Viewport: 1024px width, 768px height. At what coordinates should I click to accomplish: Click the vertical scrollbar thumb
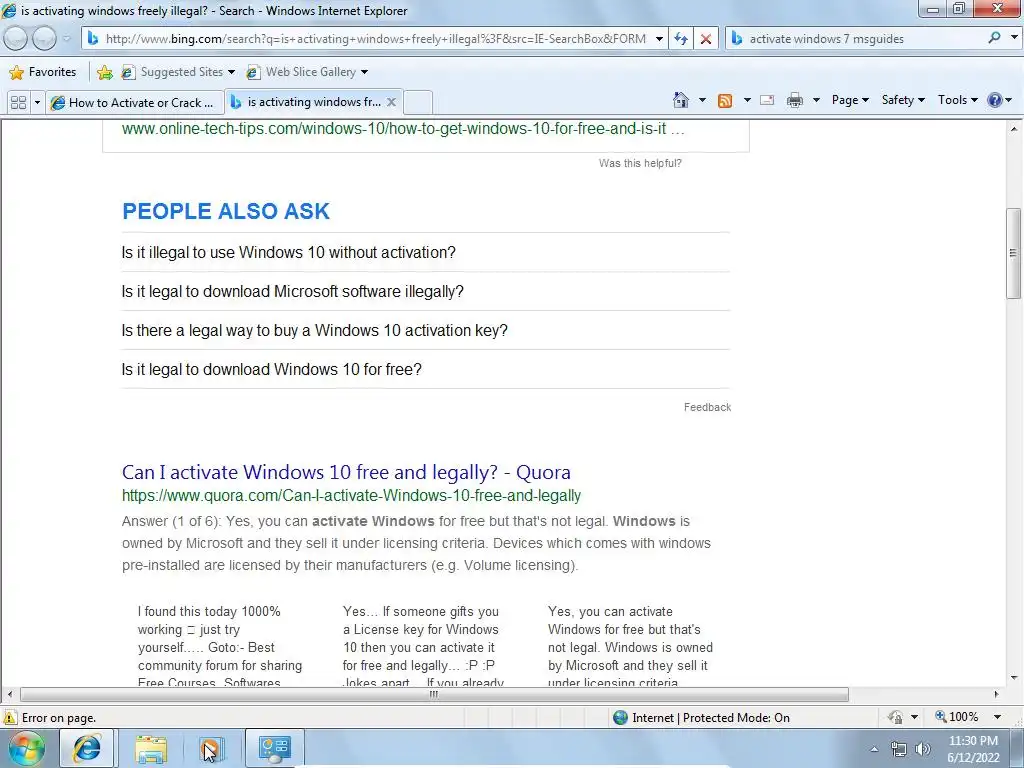(1013, 253)
